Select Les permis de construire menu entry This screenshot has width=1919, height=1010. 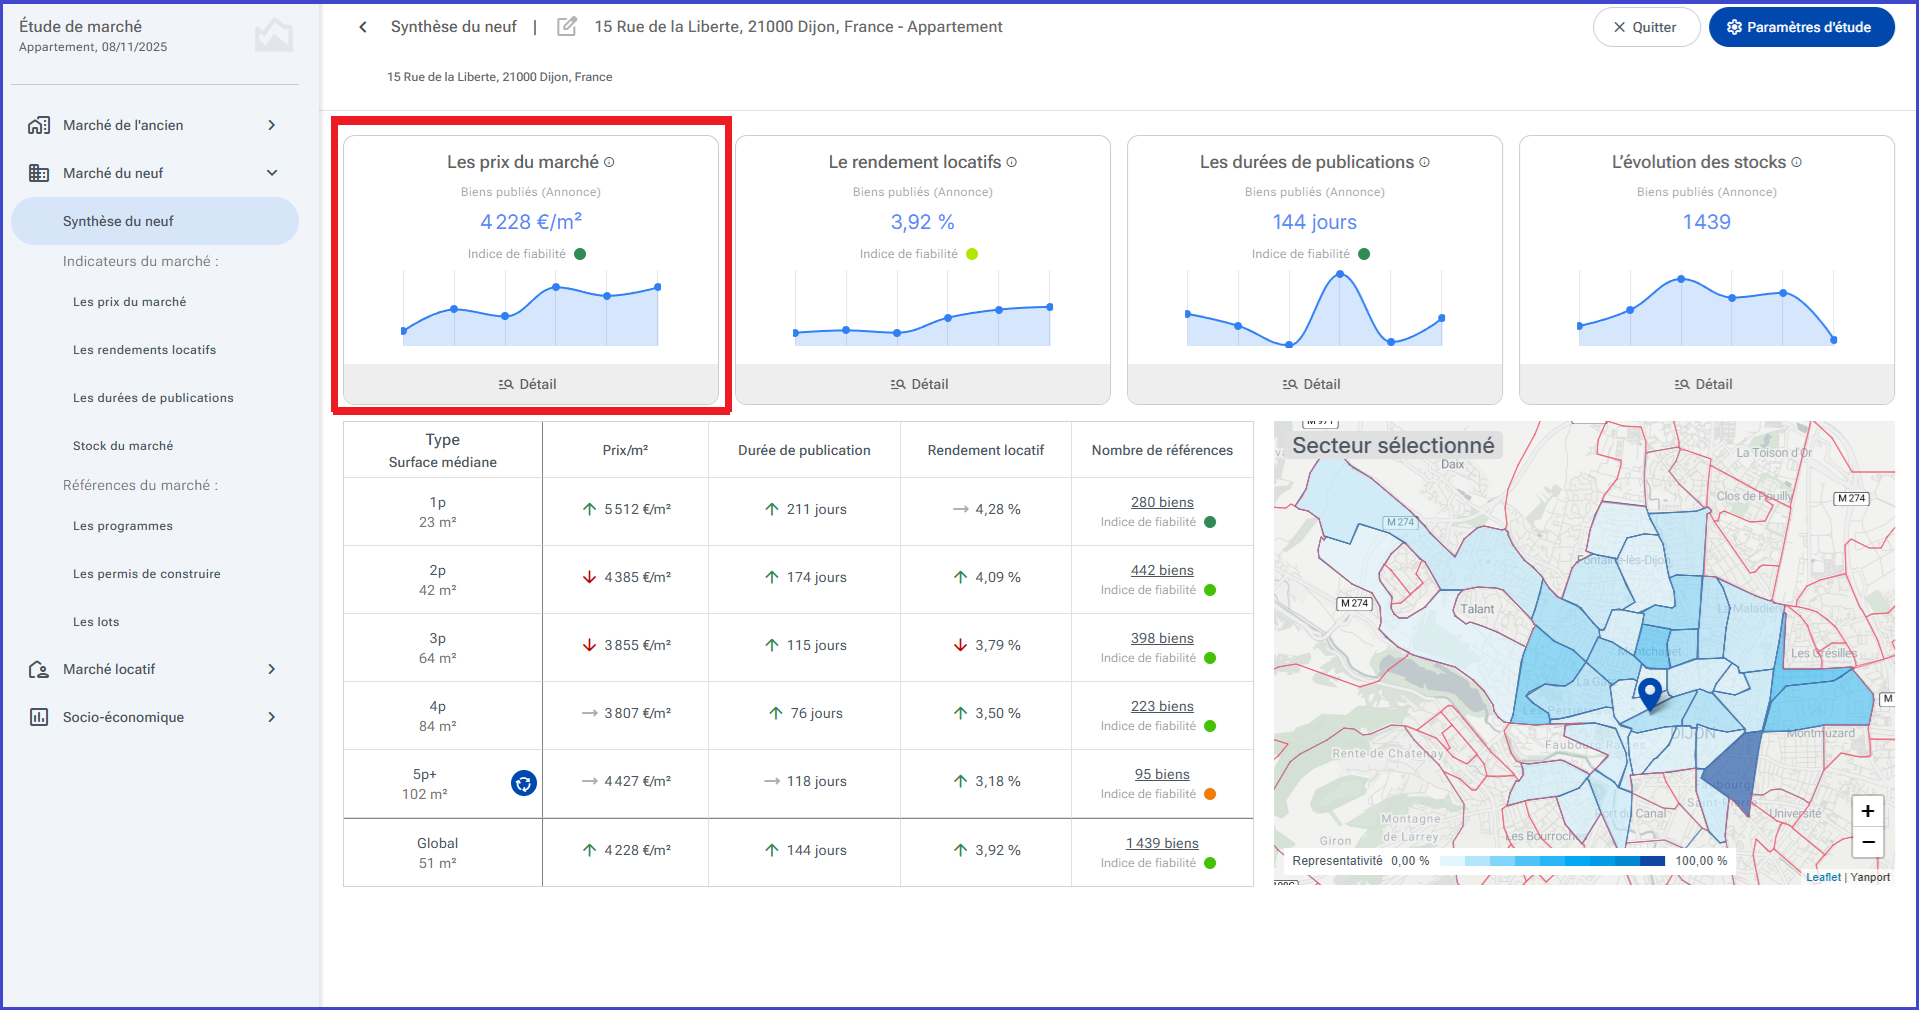pos(146,574)
